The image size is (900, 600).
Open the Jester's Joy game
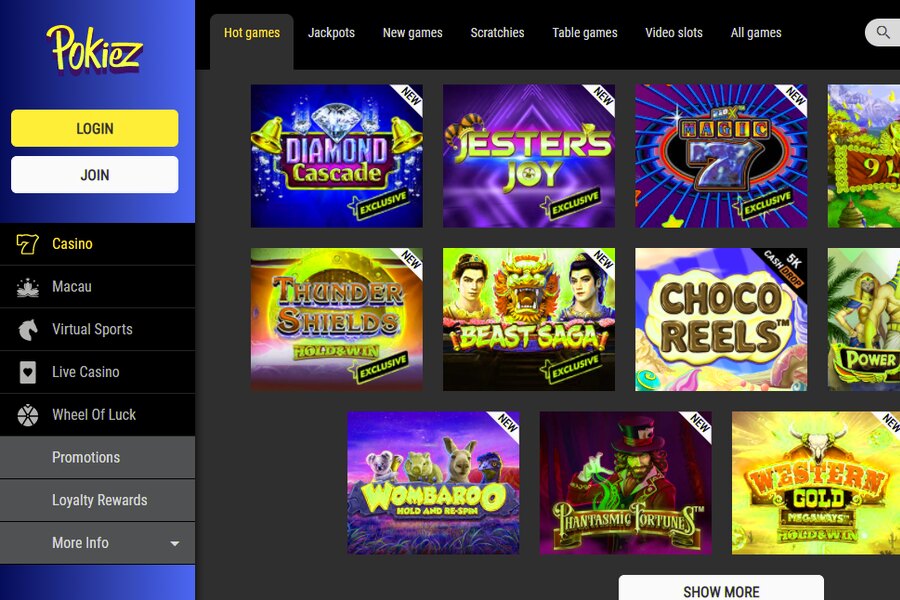coord(529,156)
